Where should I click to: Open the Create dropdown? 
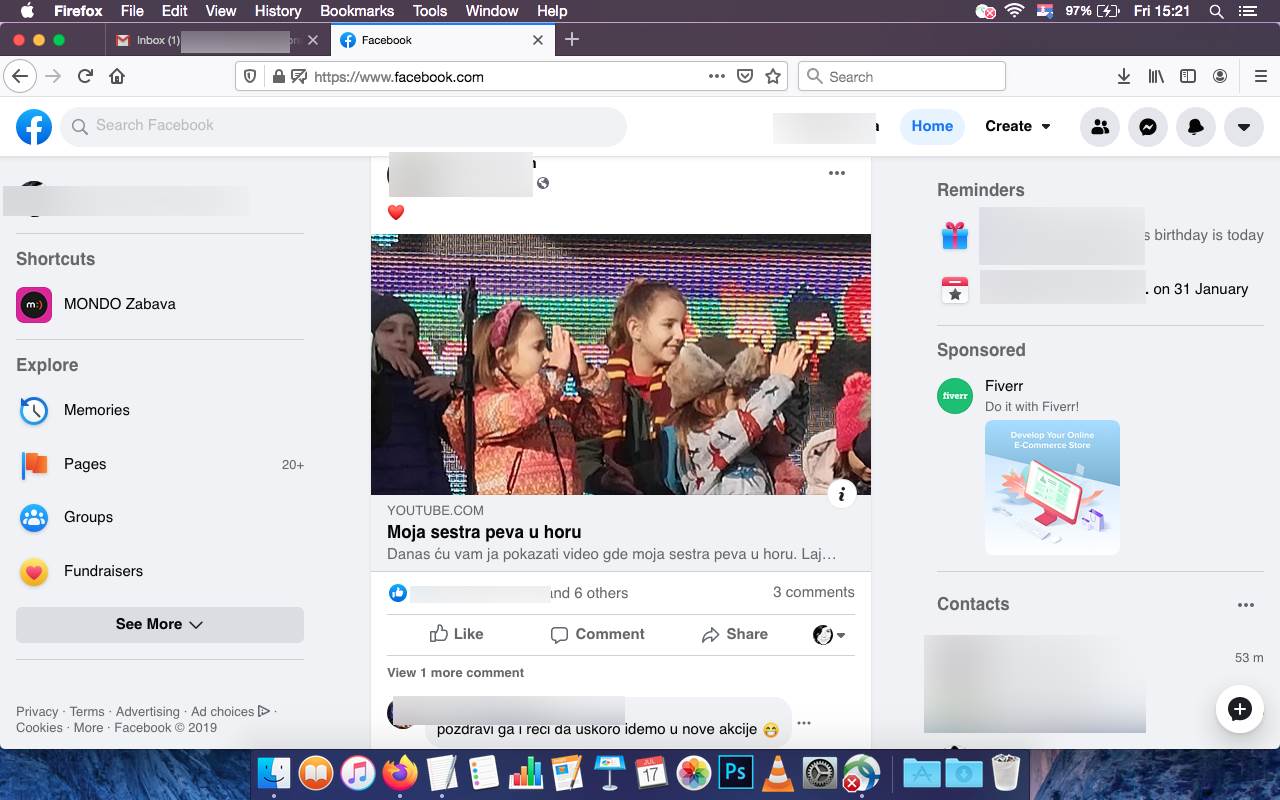(x=1017, y=126)
